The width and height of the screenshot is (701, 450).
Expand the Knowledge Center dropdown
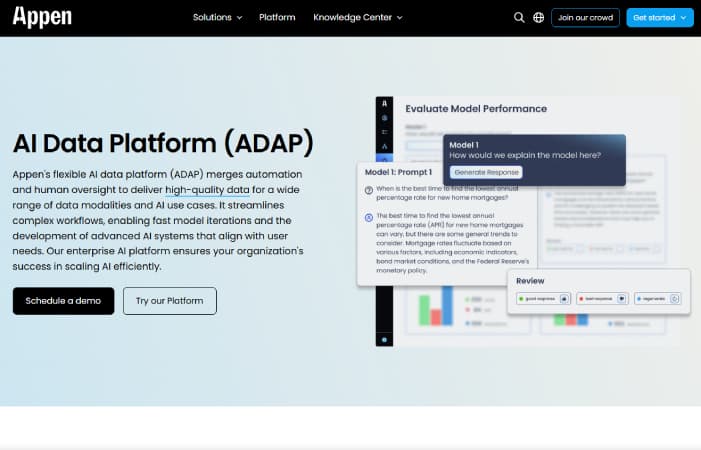click(x=357, y=17)
